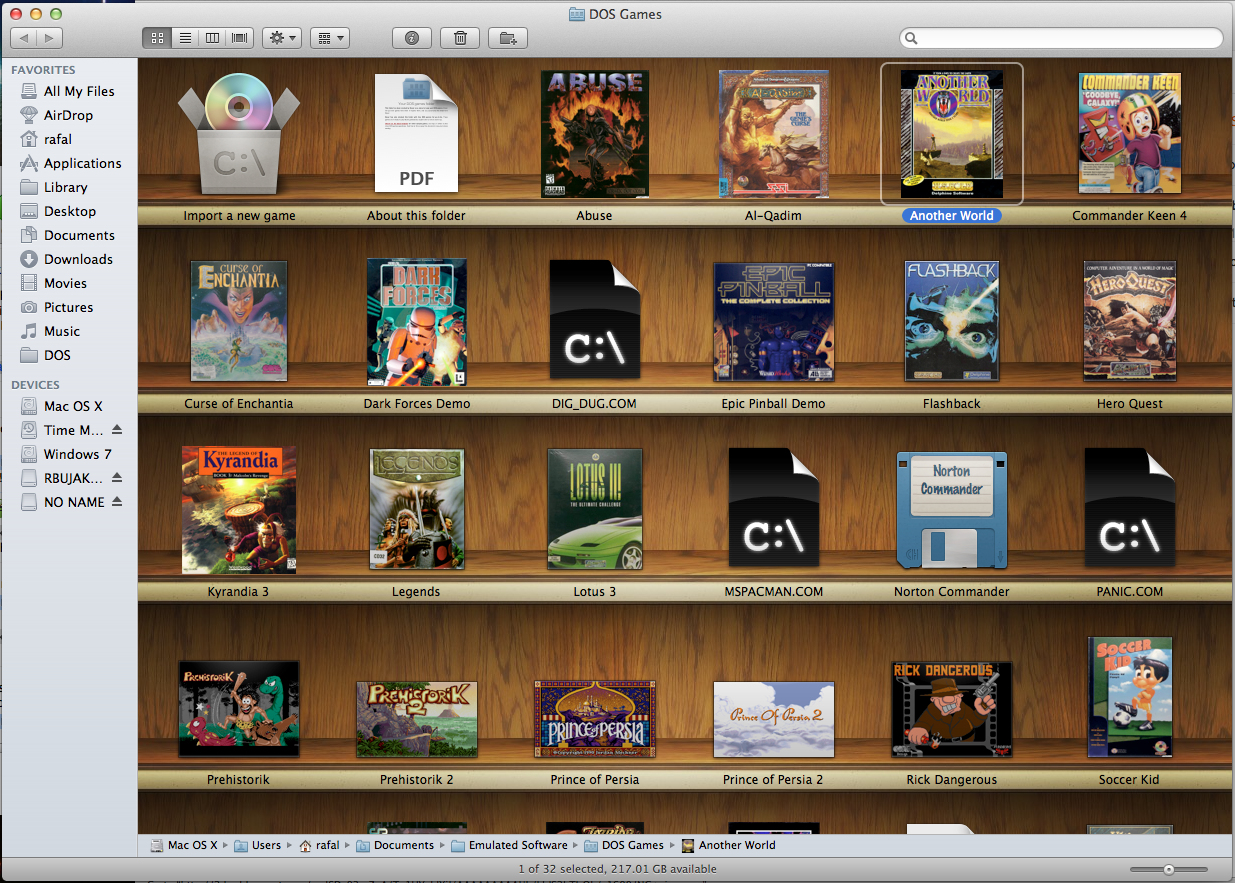Image resolution: width=1235 pixels, height=883 pixels.
Task: Click in the Finder search field
Action: click(x=1061, y=38)
